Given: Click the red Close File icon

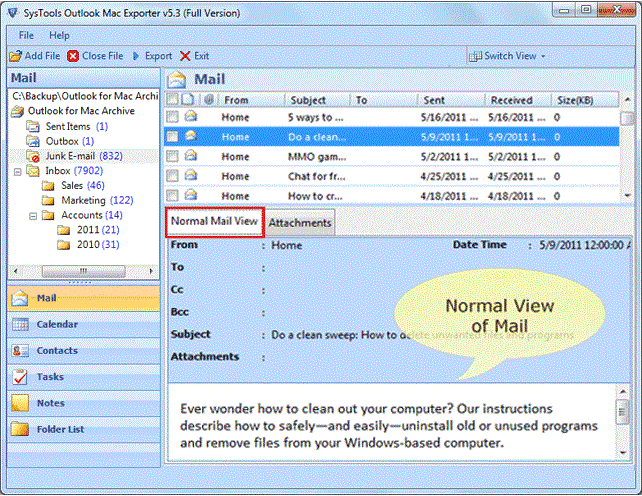Looking at the screenshot, I should [x=73, y=56].
